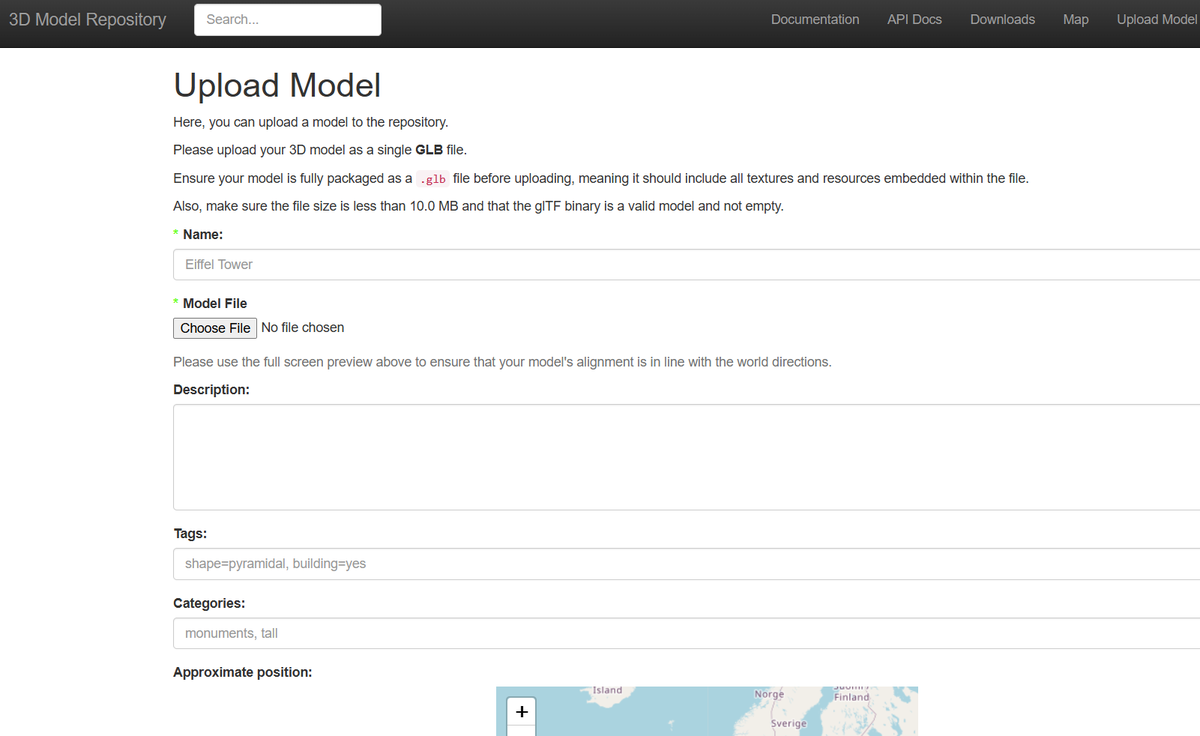The height and width of the screenshot is (736, 1200).
Task: Click the 'Description:' label
Action: [x=211, y=389]
